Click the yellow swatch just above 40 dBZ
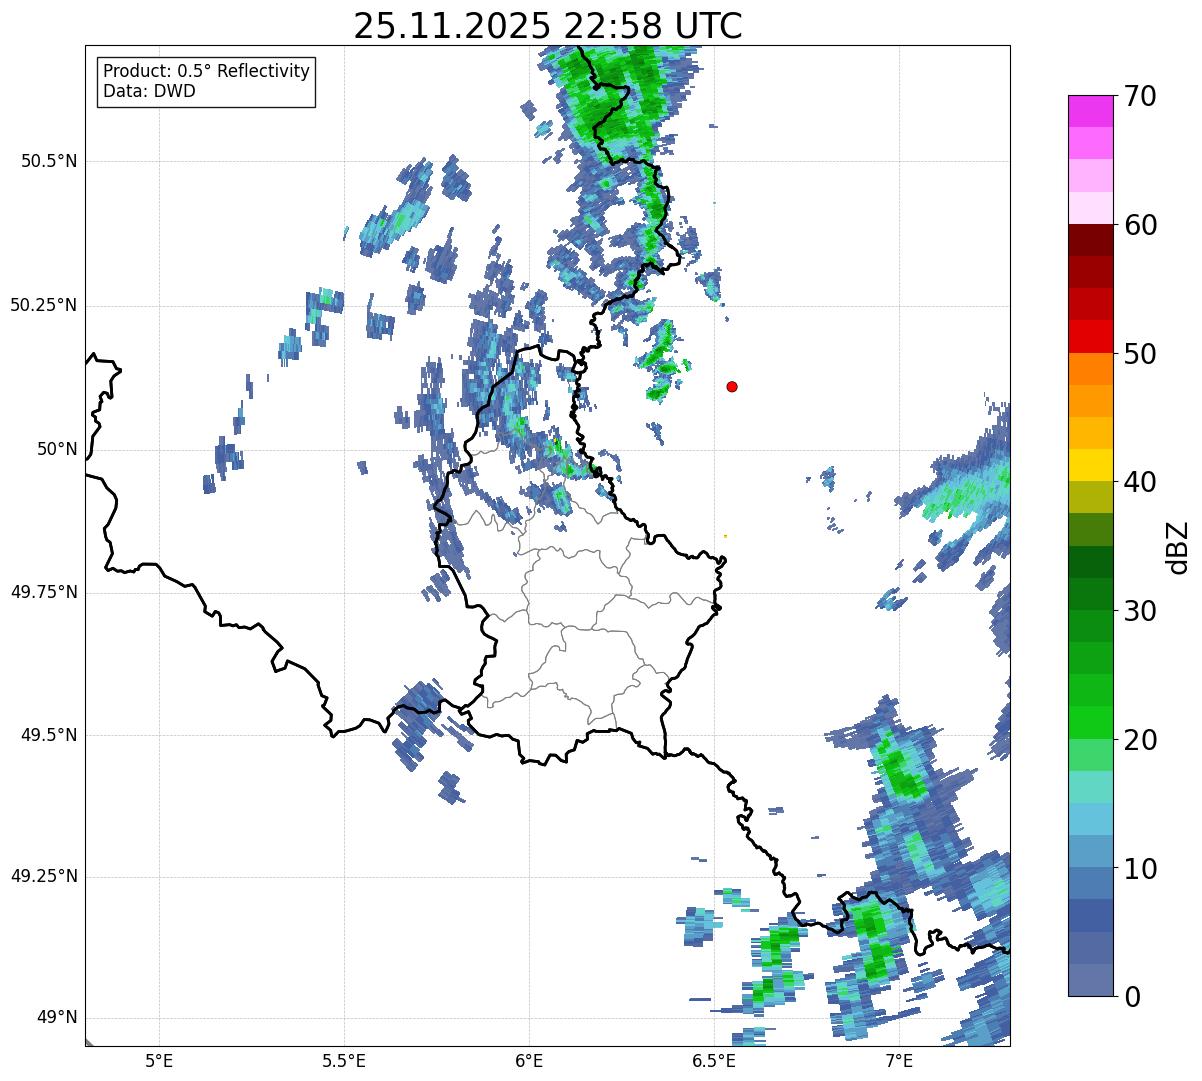The height and width of the screenshot is (1081, 1202). click(1091, 465)
